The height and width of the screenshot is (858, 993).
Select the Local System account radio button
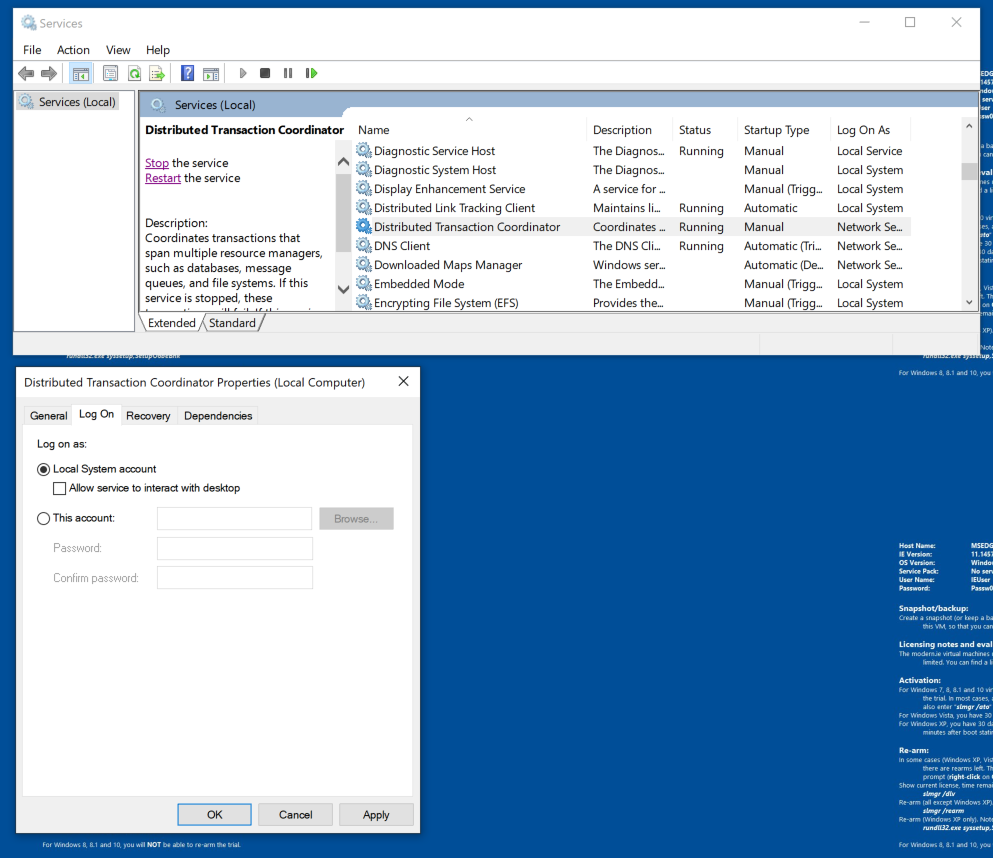click(43, 469)
